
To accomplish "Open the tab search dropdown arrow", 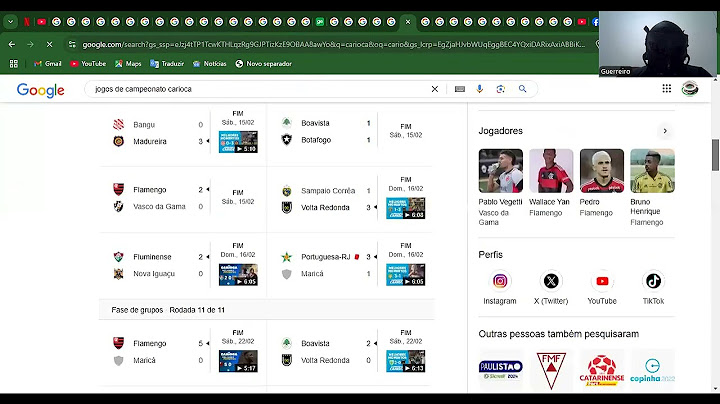I will [10, 22].
